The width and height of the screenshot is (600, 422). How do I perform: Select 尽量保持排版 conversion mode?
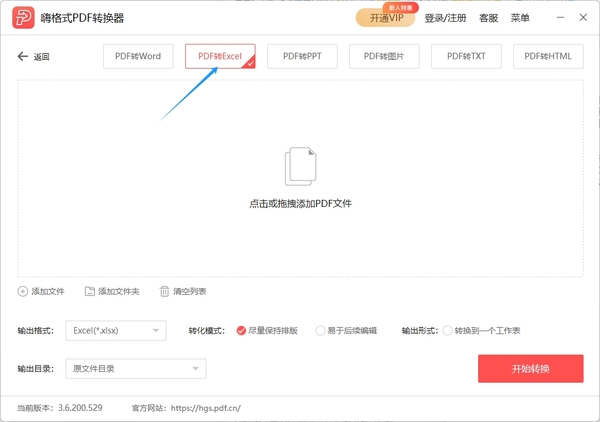[x=242, y=330]
